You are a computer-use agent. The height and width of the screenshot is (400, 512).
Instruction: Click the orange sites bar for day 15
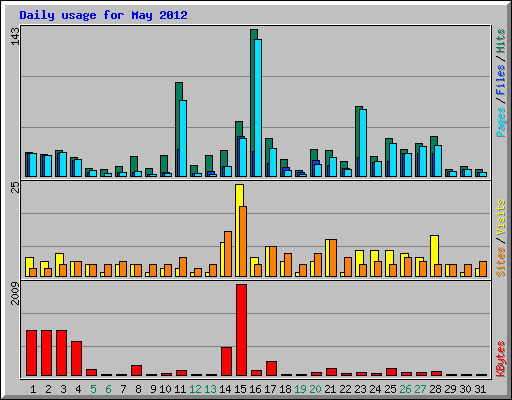click(243, 241)
